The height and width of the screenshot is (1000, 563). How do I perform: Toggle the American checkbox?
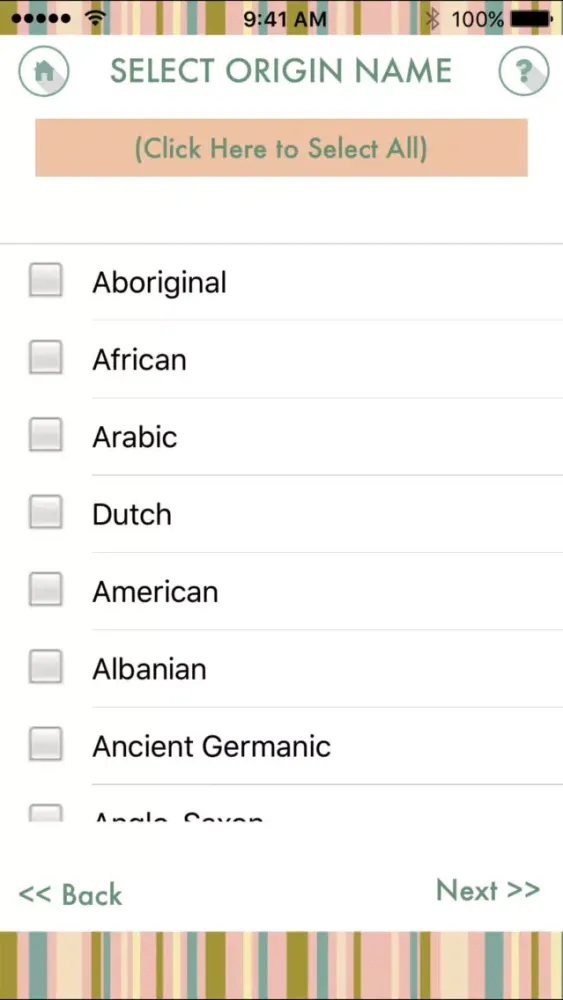click(x=45, y=590)
